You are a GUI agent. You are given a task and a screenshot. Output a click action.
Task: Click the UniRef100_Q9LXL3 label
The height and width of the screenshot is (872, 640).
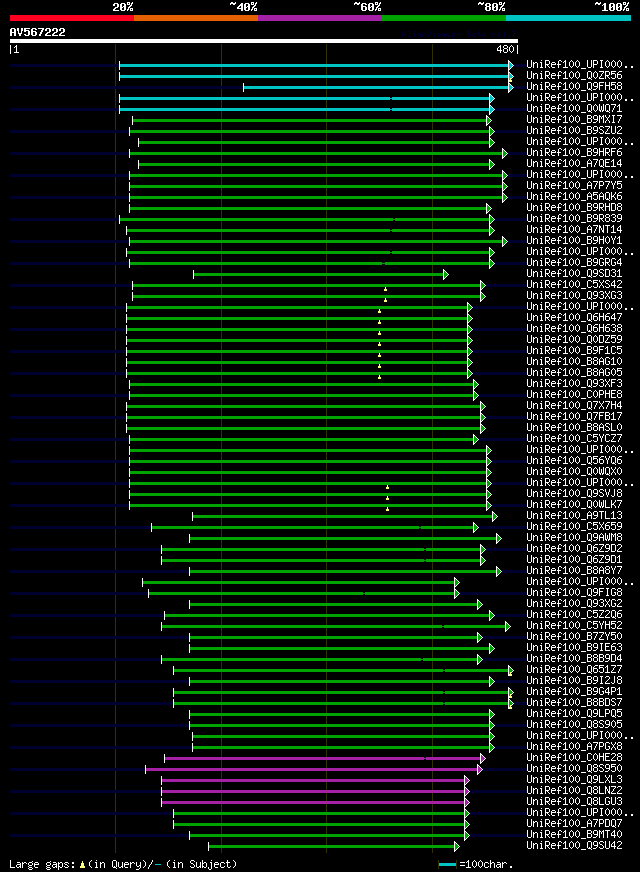coord(574,779)
